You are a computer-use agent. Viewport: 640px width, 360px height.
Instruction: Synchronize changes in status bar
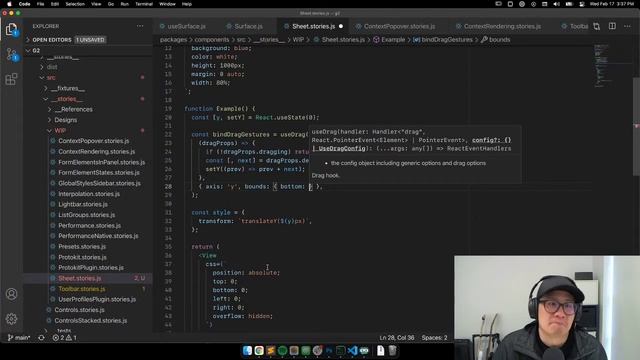[x=41, y=338]
